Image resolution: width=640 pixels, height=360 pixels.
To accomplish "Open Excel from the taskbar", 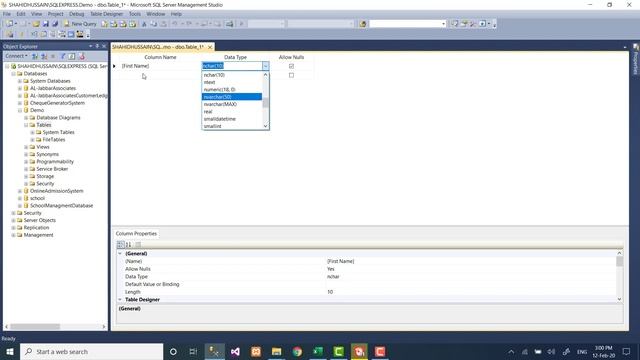I will tap(318, 351).
